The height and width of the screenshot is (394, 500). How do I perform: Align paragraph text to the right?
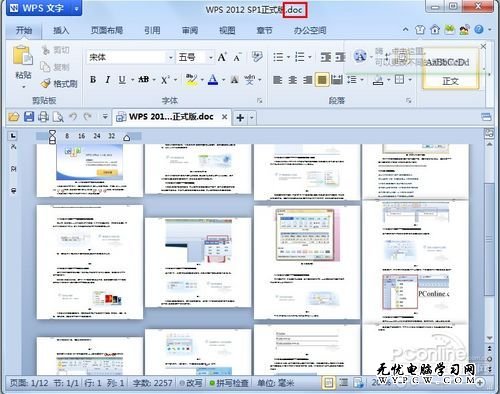[307, 80]
